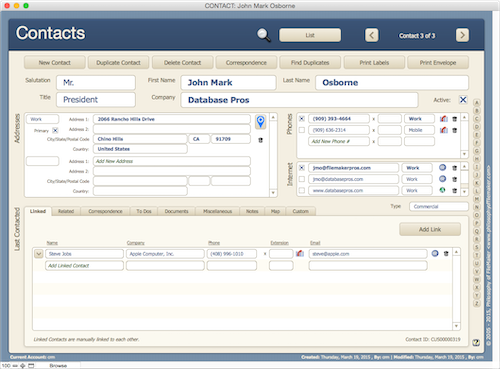This screenshot has width=500, height=369.
Task: Click the Duplicate Contact button
Action: pos(118,63)
